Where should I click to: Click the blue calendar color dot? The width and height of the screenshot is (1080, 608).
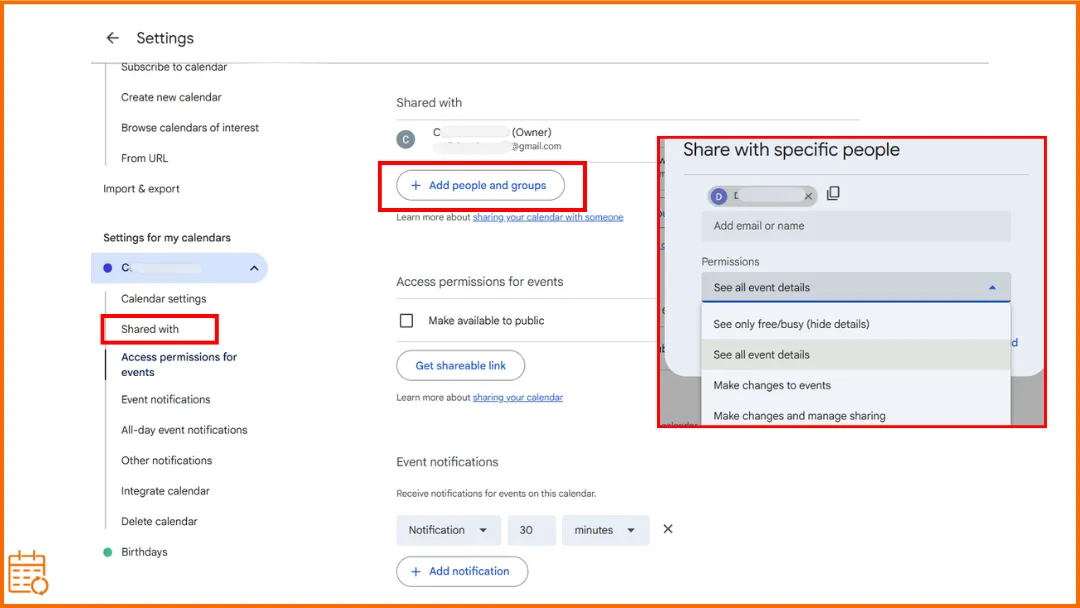pos(107,268)
